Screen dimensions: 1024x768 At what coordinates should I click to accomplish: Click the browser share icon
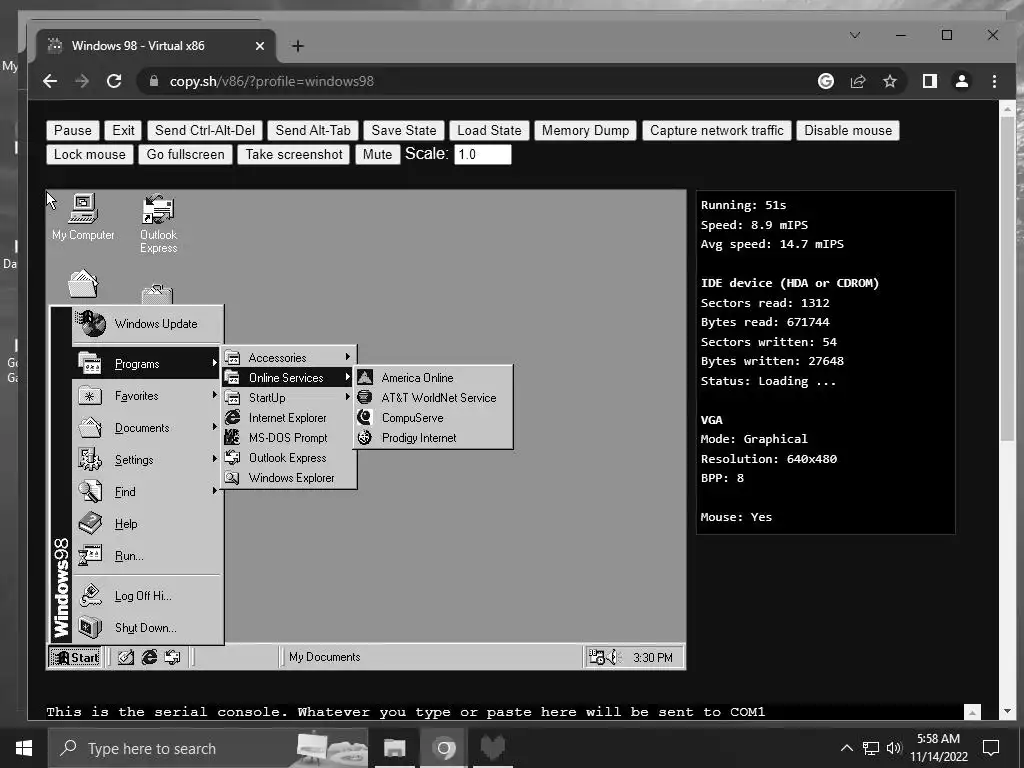857,81
